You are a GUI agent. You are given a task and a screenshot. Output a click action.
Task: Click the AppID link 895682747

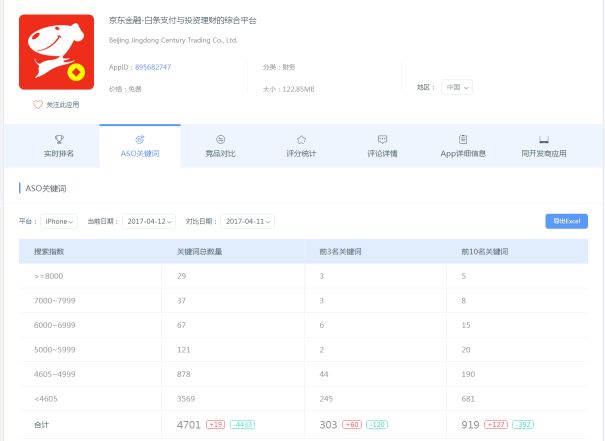click(x=153, y=67)
